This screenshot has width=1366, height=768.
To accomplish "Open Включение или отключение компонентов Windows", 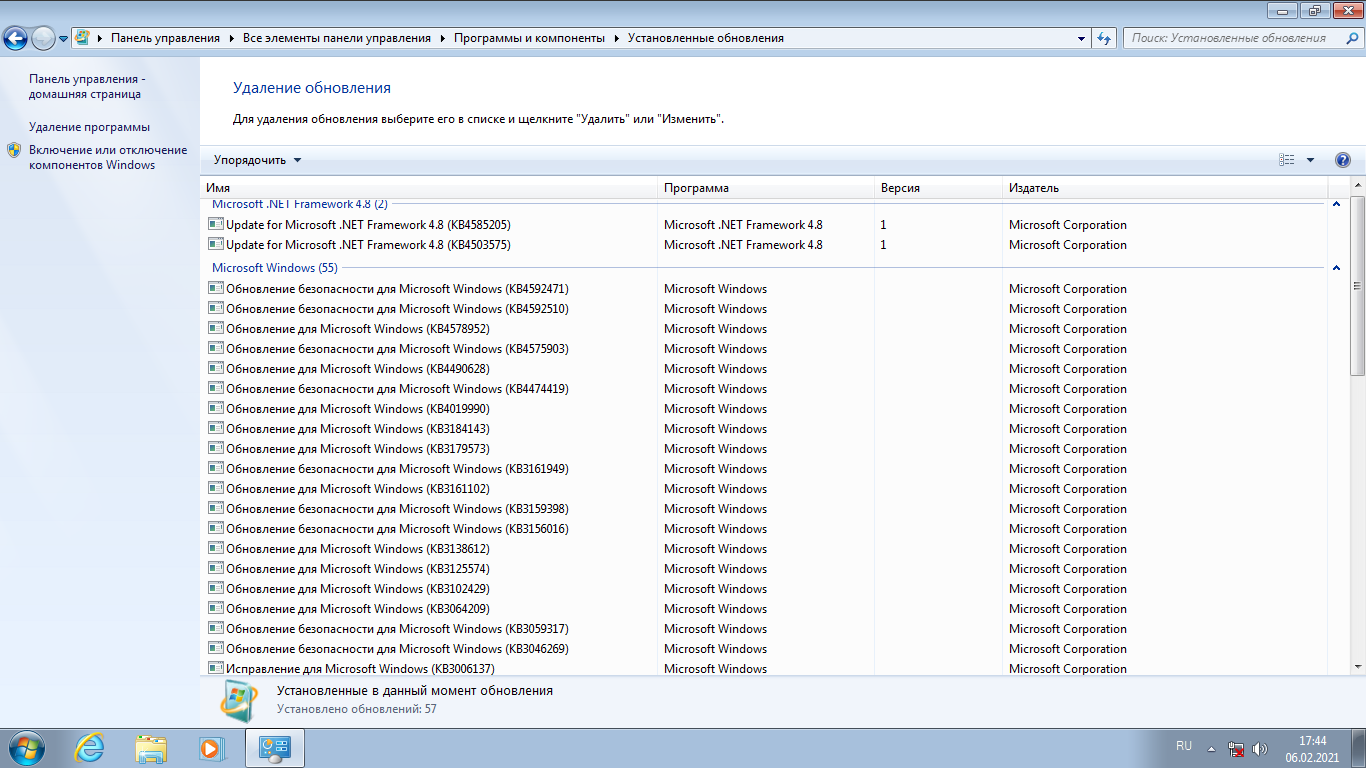I will [108, 157].
